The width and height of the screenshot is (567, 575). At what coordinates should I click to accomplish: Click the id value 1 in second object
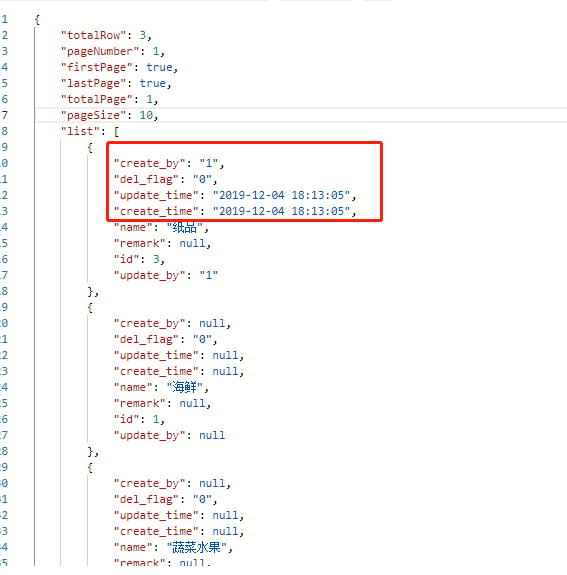point(156,419)
